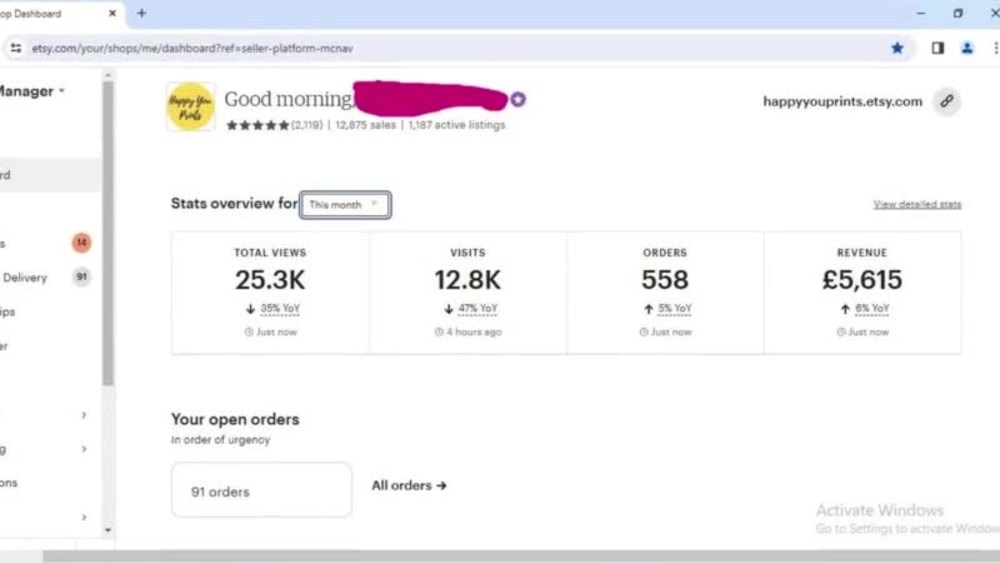Open the 'This month' stats period dropdown

[x=345, y=205]
